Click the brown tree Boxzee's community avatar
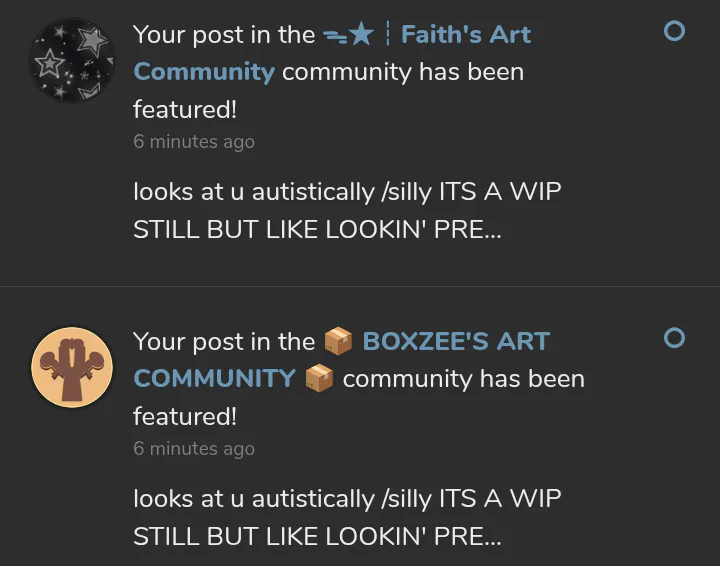 [72, 367]
